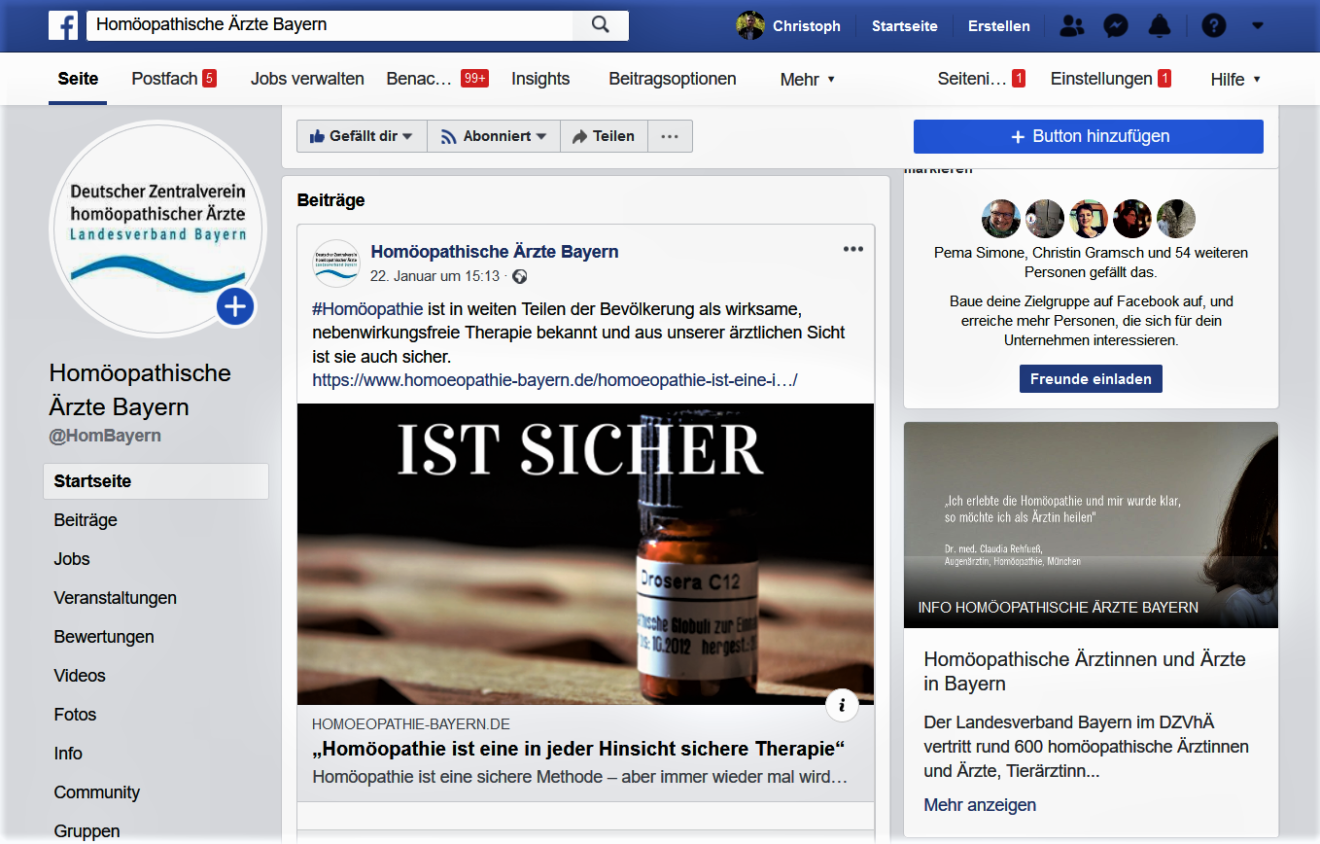Open the Seiteninfo tab
Screen dimensions: 1320x844
(981, 79)
